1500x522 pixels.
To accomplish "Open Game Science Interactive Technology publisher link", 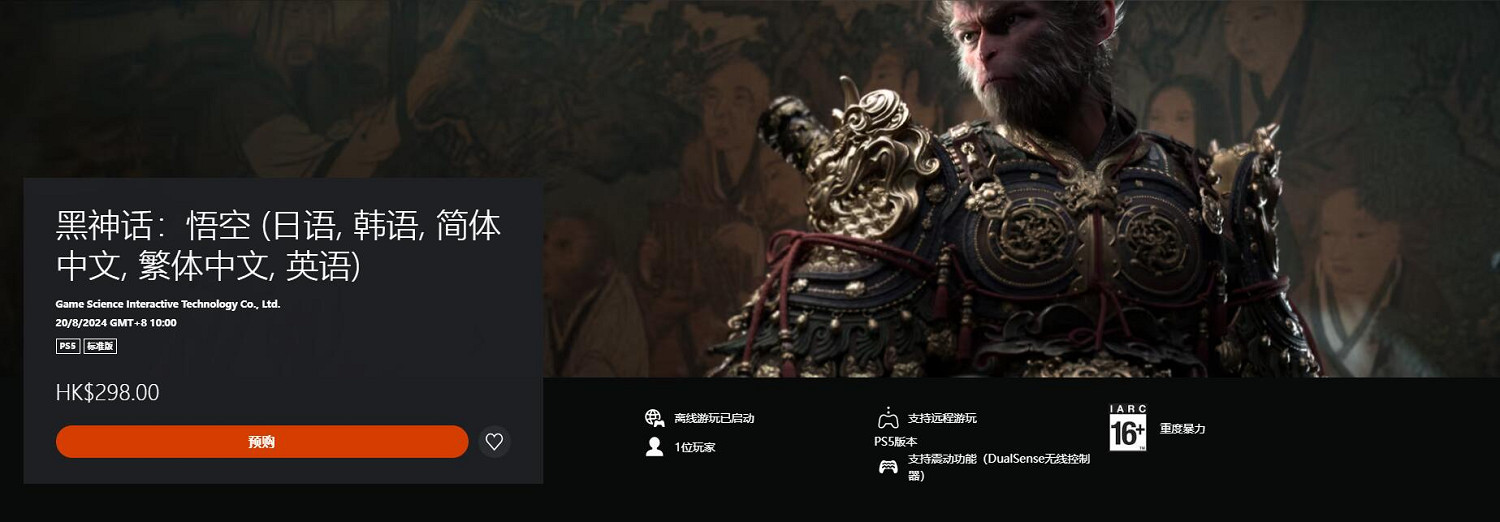I will click(x=168, y=304).
